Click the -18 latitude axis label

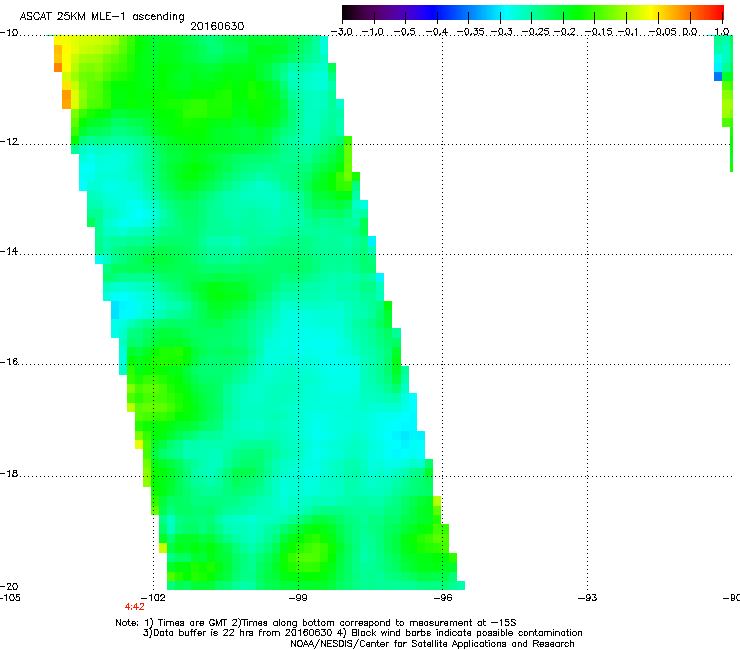(x=9, y=473)
